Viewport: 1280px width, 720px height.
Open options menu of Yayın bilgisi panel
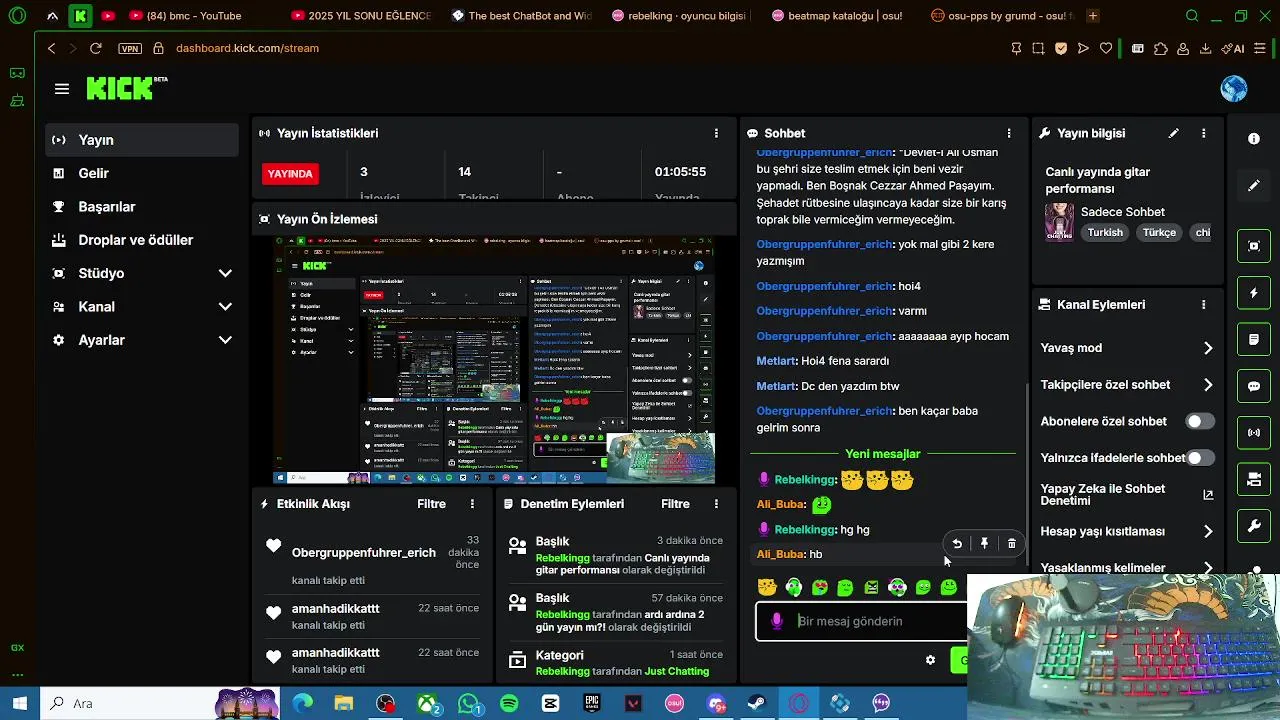[x=1204, y=133]
